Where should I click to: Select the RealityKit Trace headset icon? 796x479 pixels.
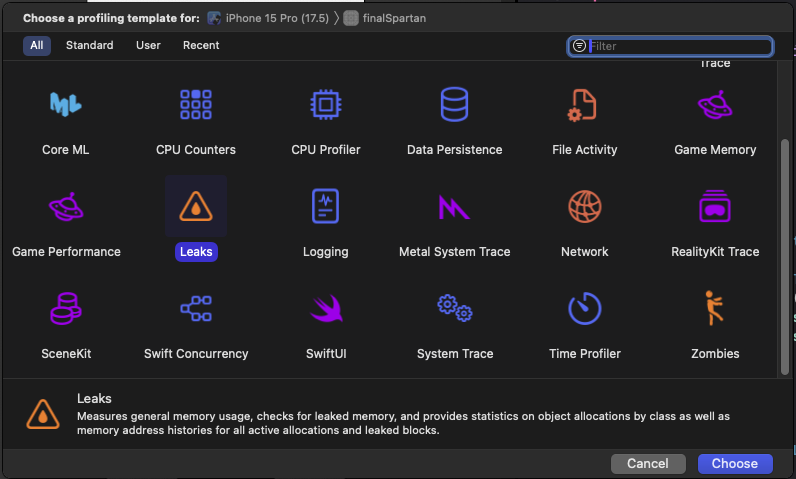[x=715, y=206]
